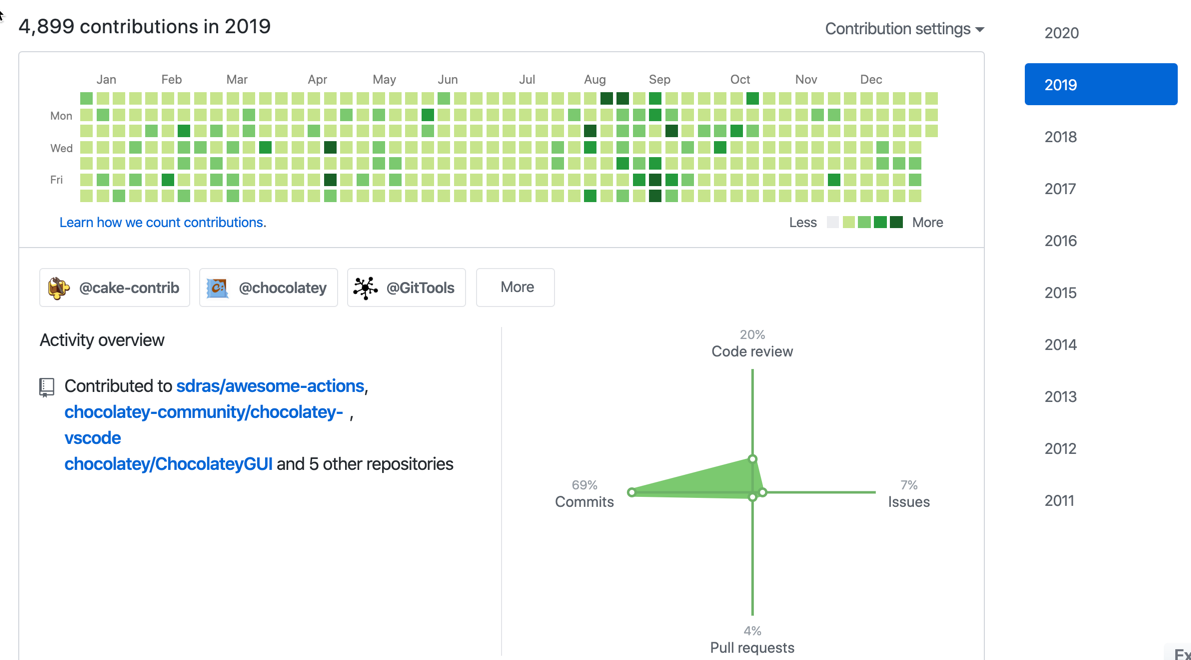Click the GitTools organization logo icon

pyautogui.click(x=365, y=288)
